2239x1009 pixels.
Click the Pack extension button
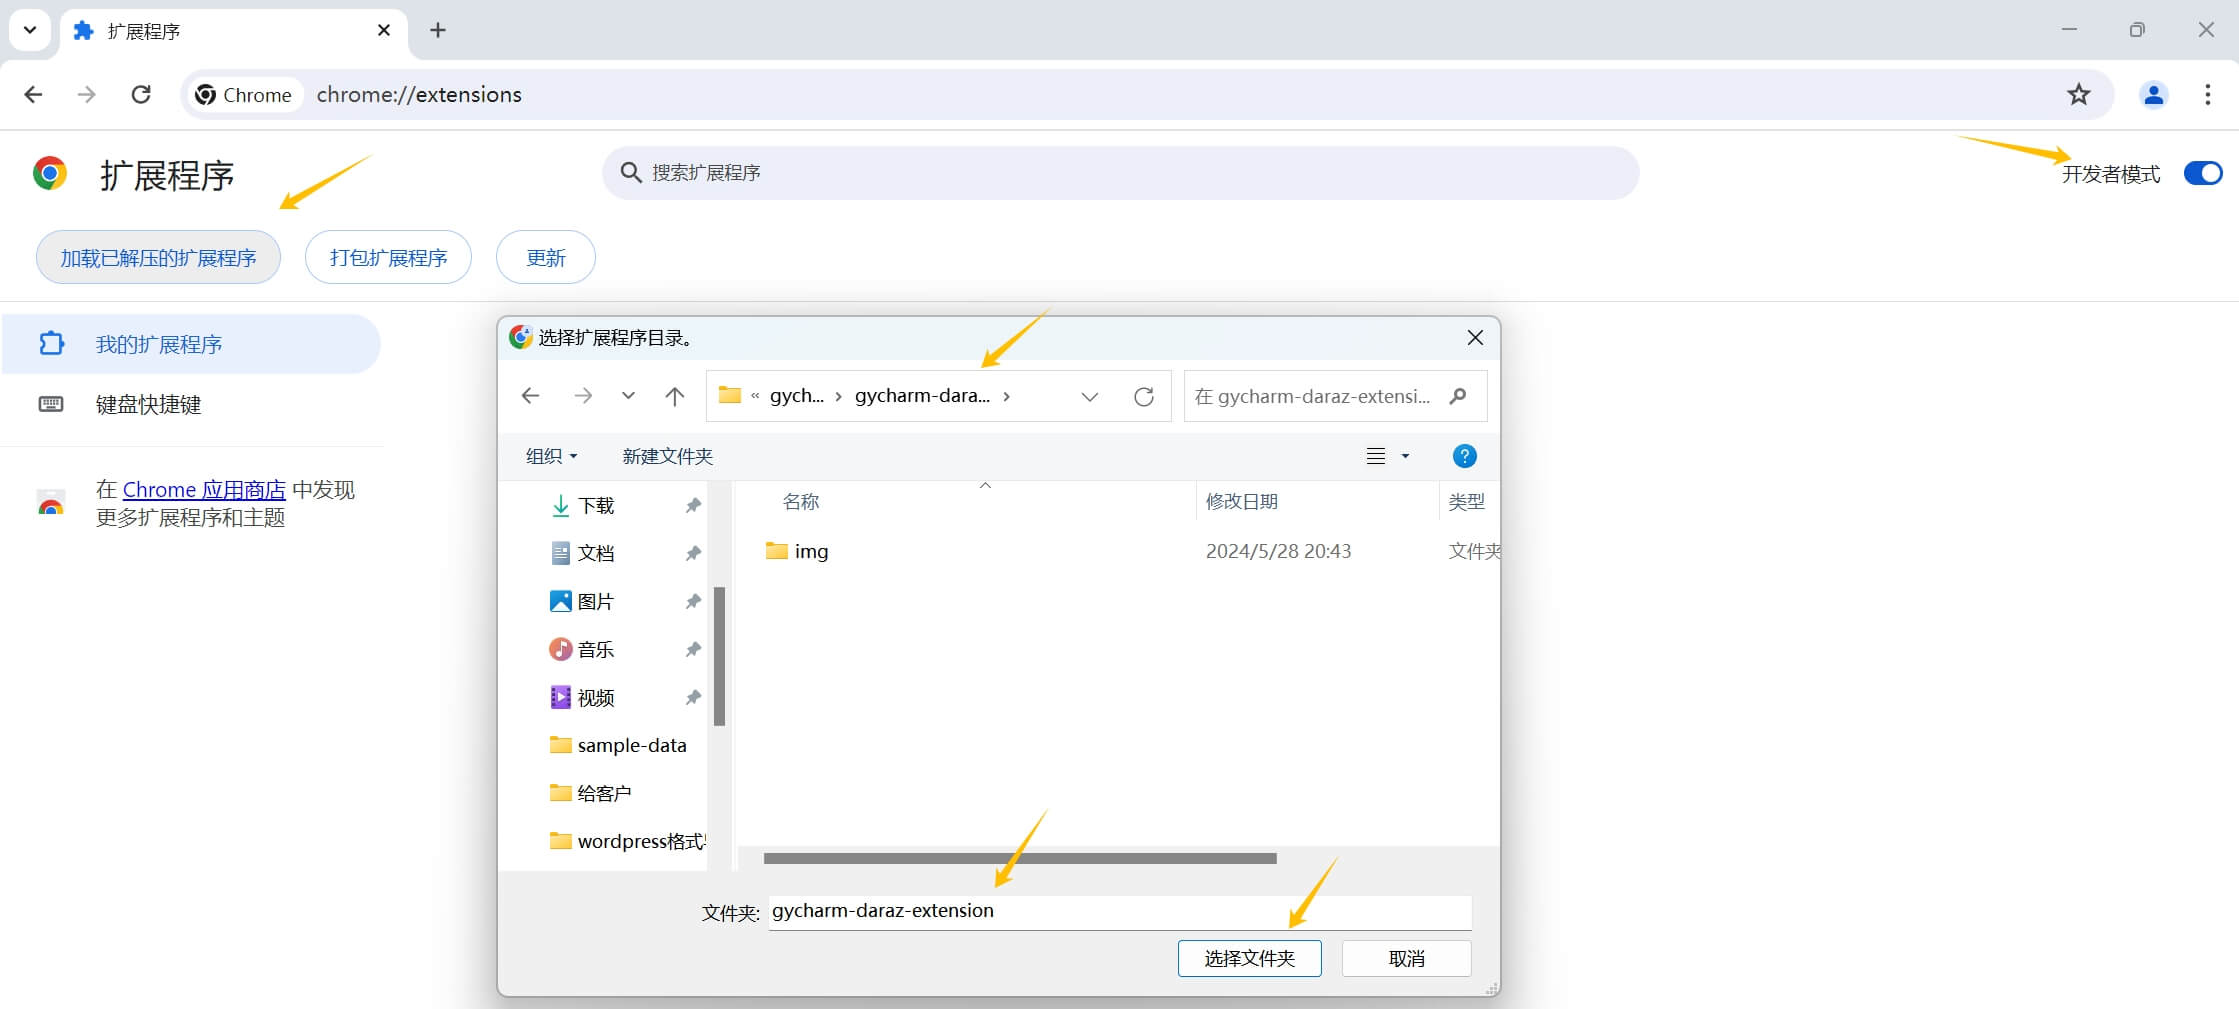(388, 258)
